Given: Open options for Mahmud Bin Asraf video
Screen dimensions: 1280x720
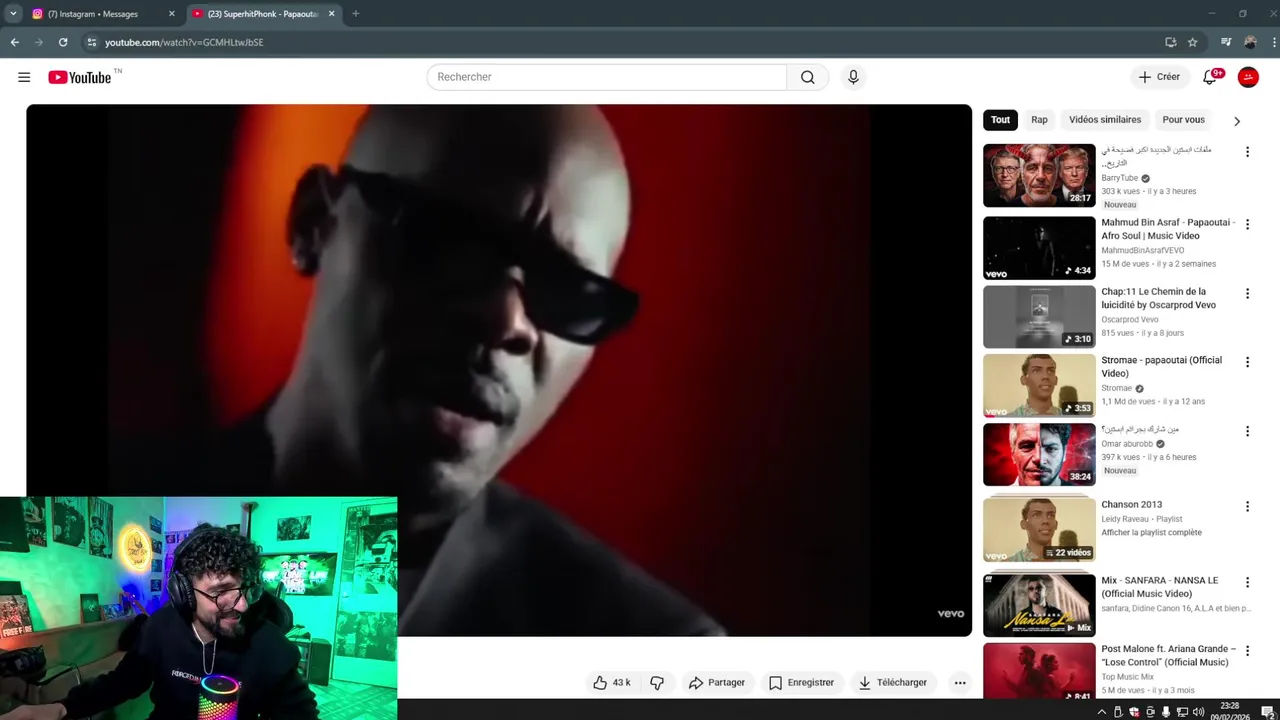Looking at the screenshot, I should pyautogui.click(x=1247, y=224).
